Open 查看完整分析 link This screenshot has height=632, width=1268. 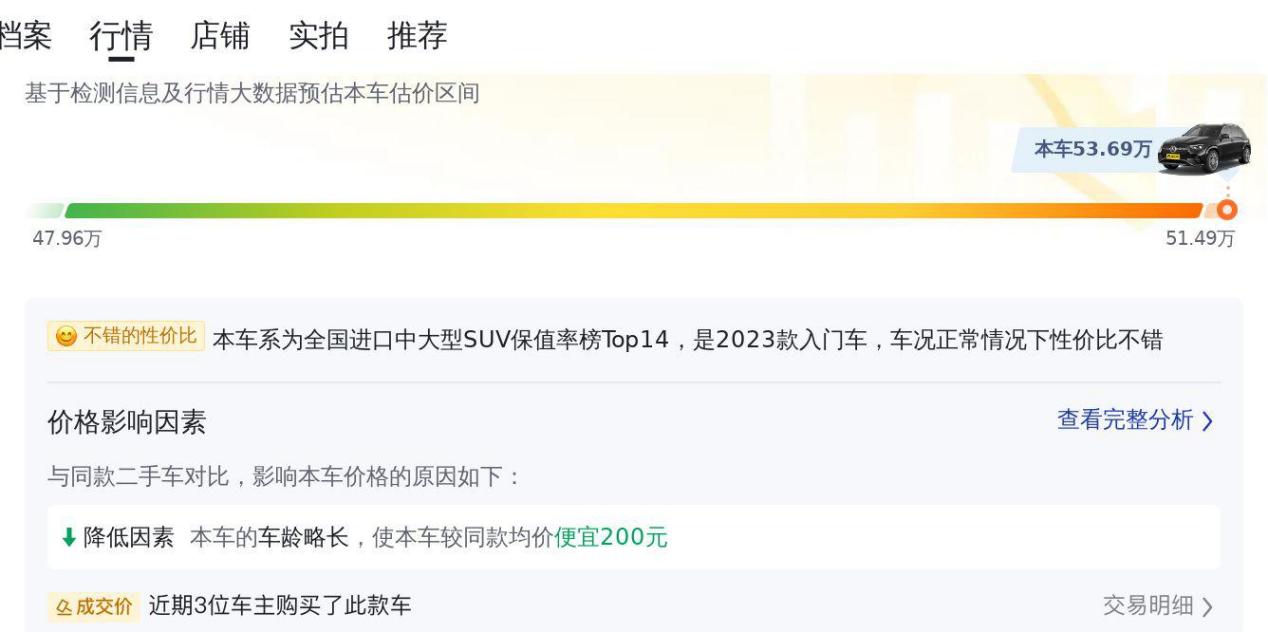1125,420
